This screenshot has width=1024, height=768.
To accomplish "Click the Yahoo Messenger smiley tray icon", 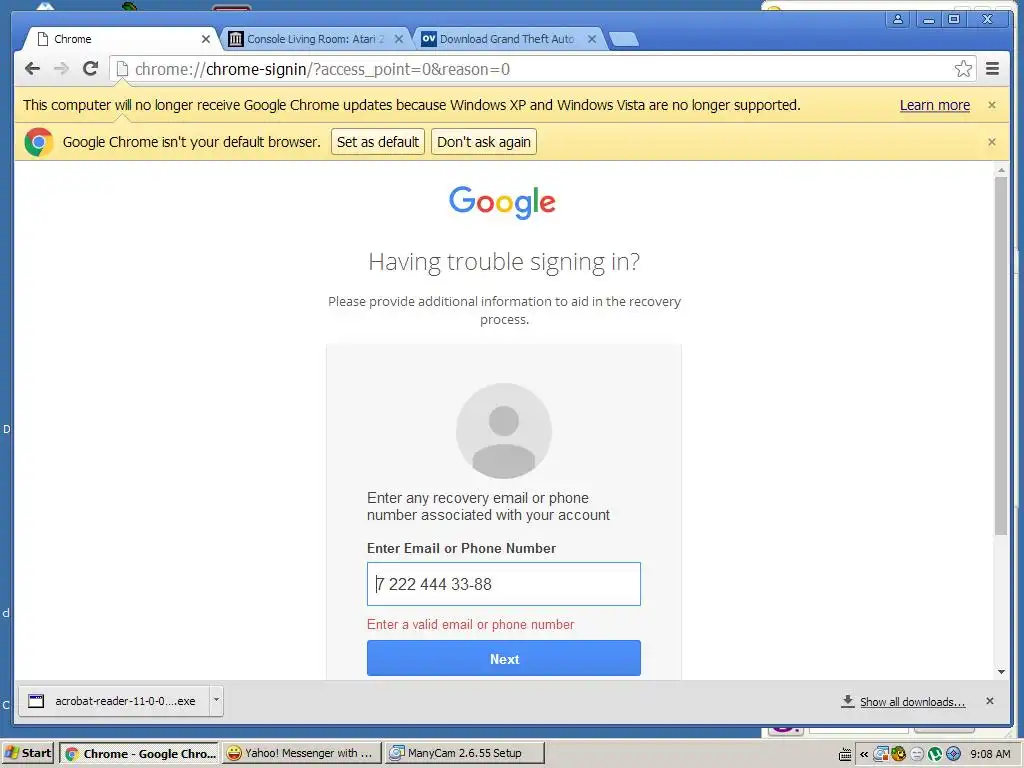I will tap(917, 754).
